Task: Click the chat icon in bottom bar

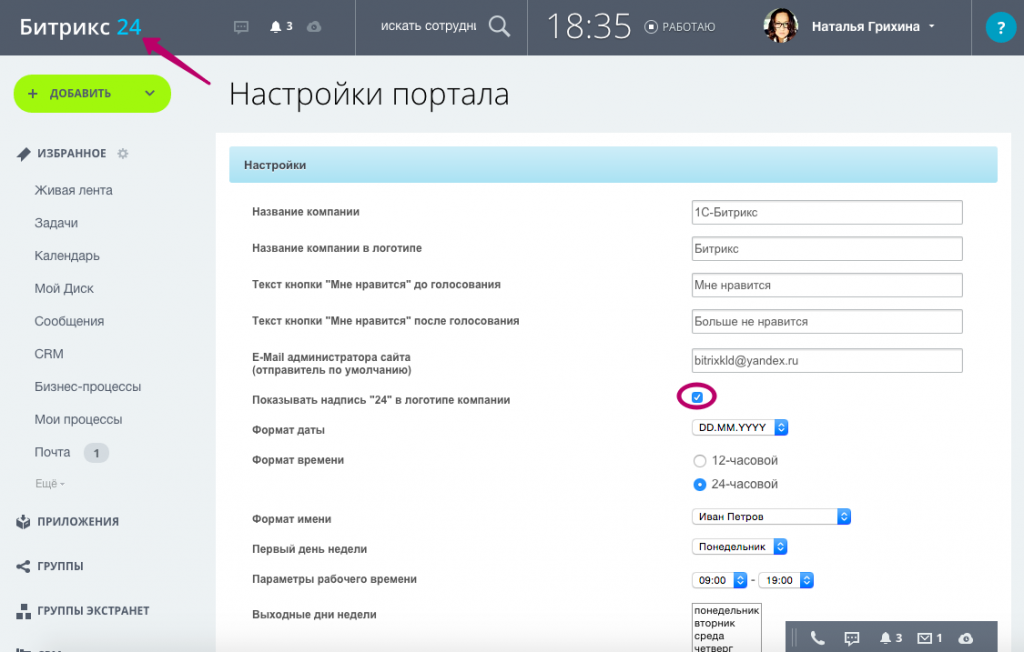Action: [852, 638]
